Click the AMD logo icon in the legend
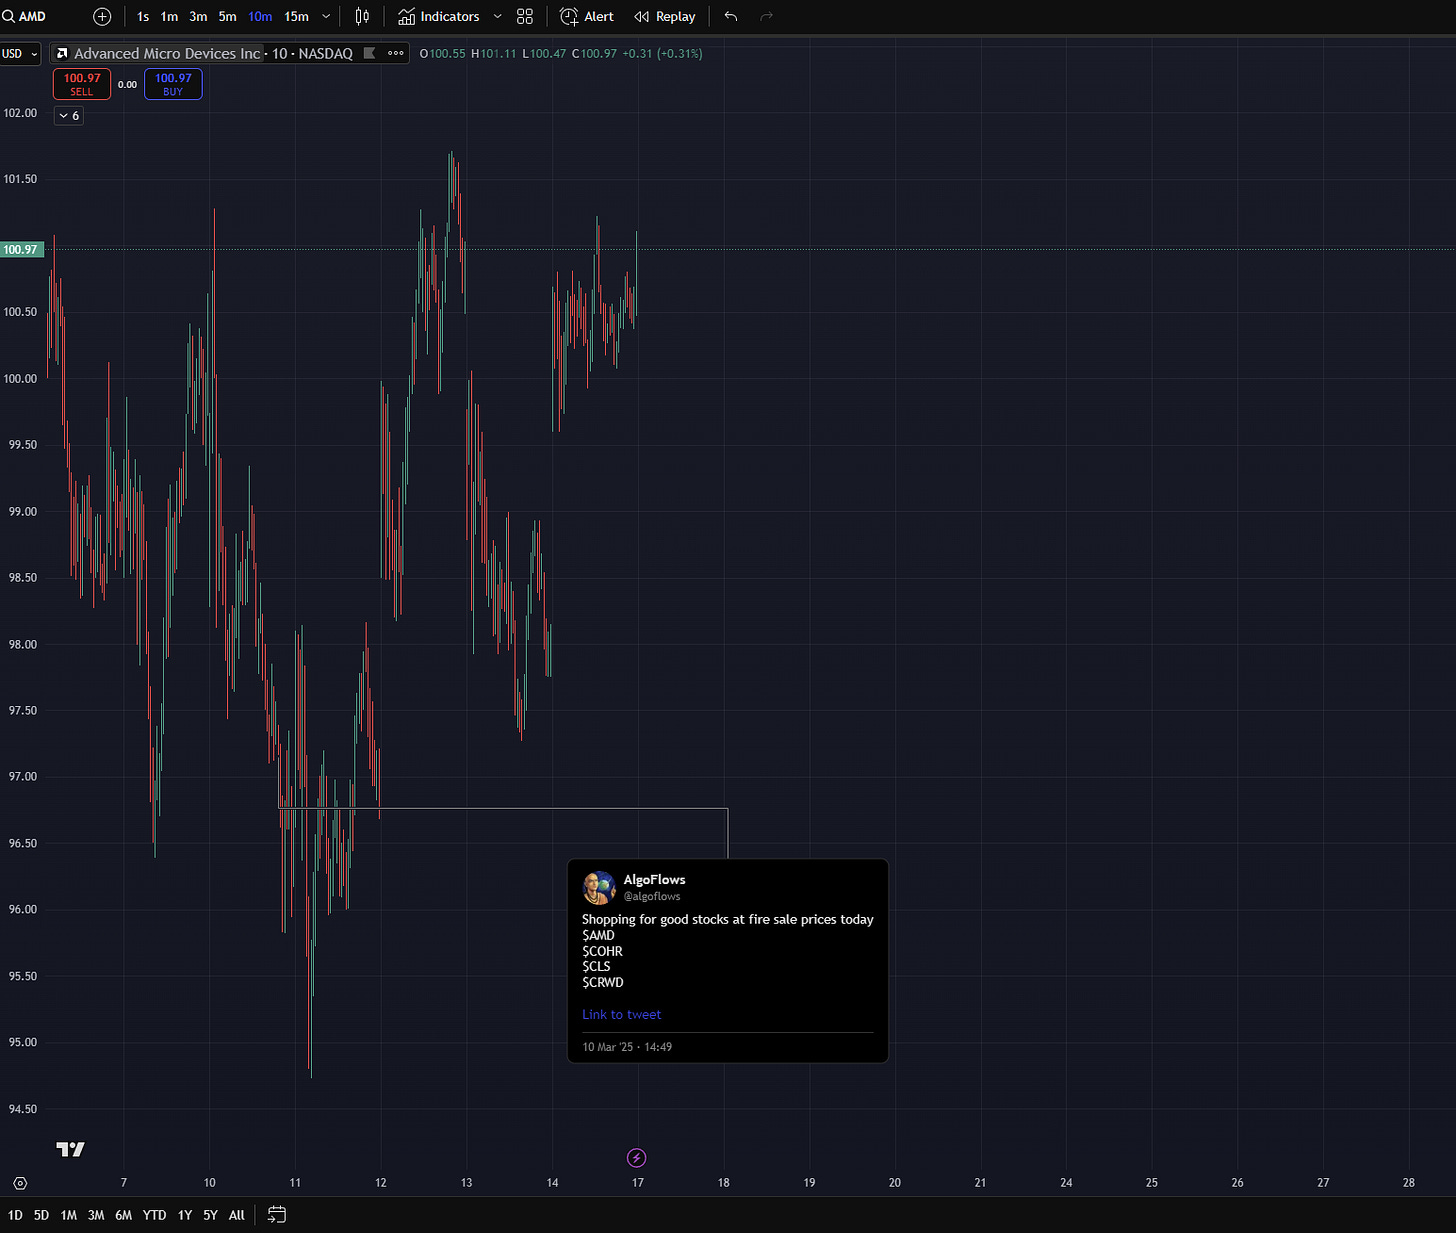1456x1233 pixels. pos(62,53)
